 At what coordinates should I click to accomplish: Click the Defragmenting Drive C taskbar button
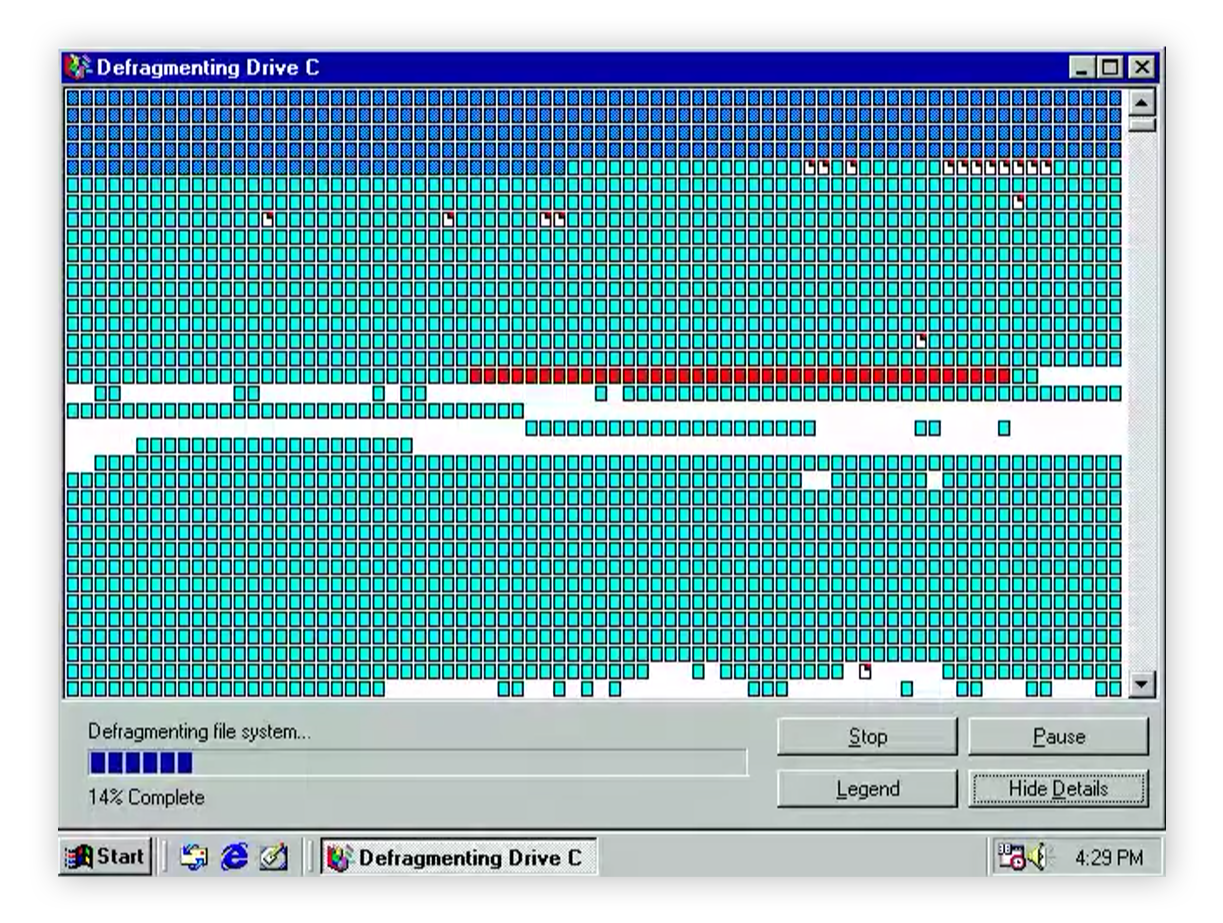[x=458, y=857]
